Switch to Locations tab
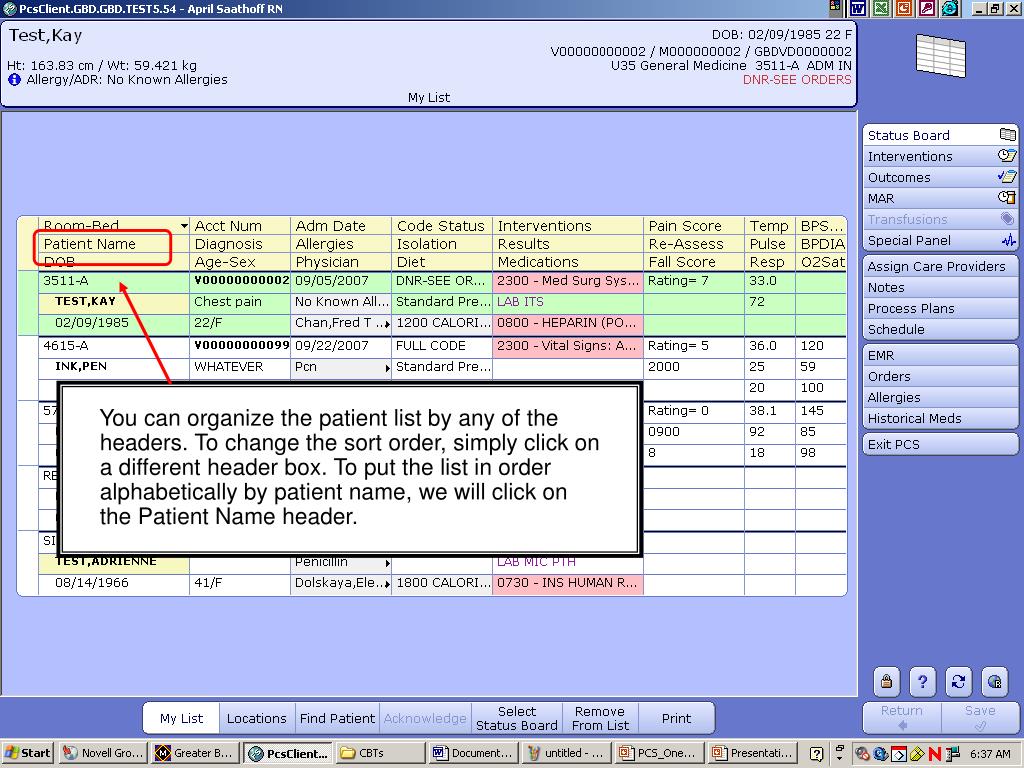 [257, 718]
